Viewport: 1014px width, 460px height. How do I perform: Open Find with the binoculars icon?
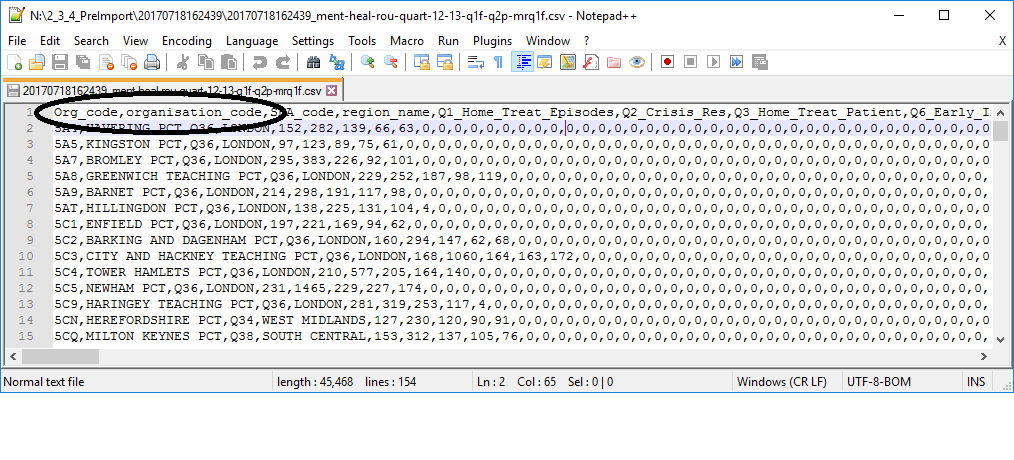click(x=314, y=62)
